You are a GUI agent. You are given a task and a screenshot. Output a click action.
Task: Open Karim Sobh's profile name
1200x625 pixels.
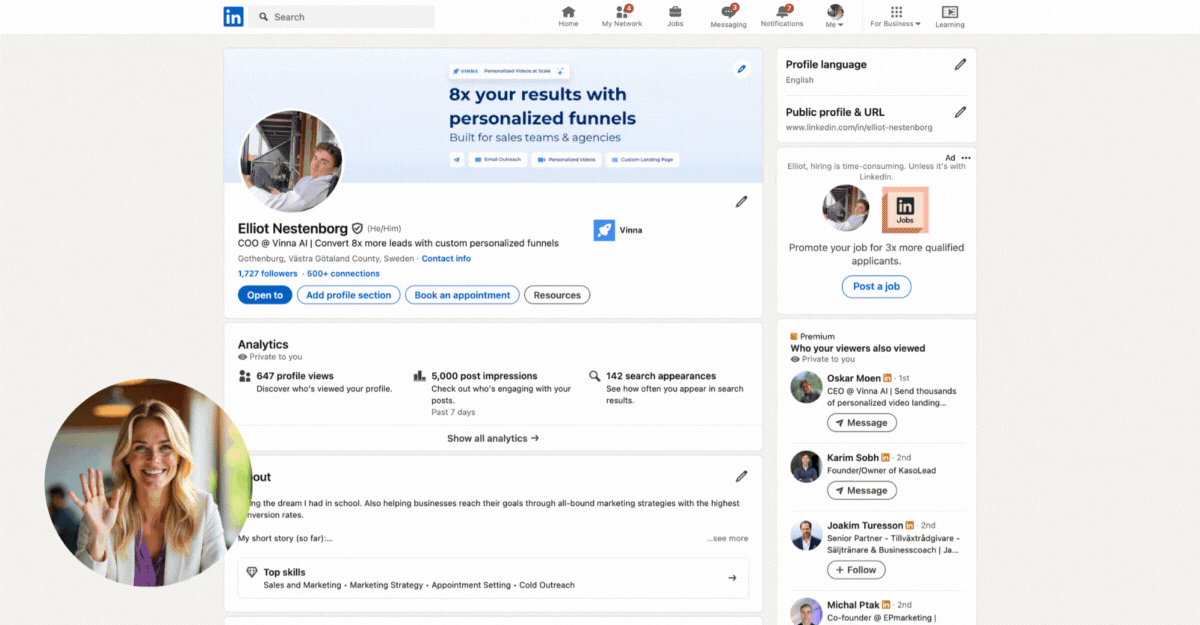853,457
